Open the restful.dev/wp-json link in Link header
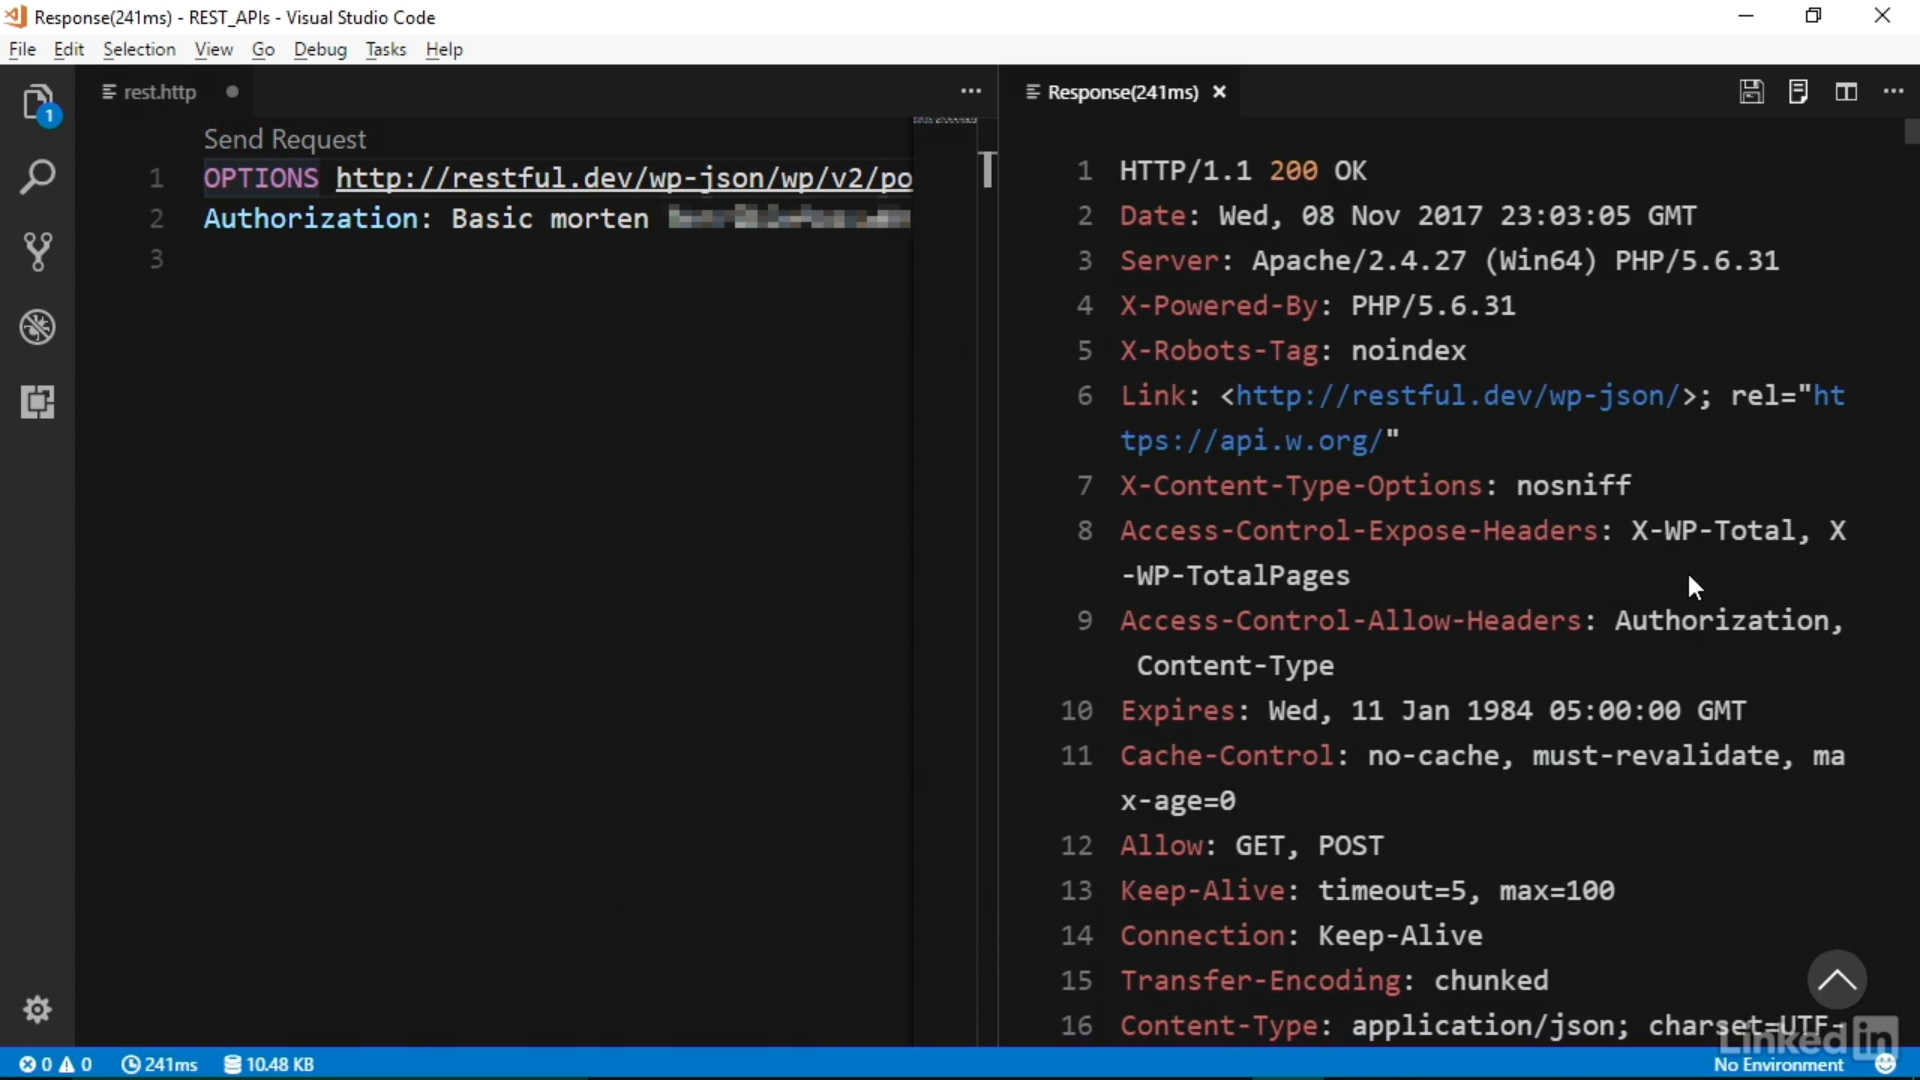This screenshot has height=1080, width=1920. pyautogui.click(x=1458, y=396)
